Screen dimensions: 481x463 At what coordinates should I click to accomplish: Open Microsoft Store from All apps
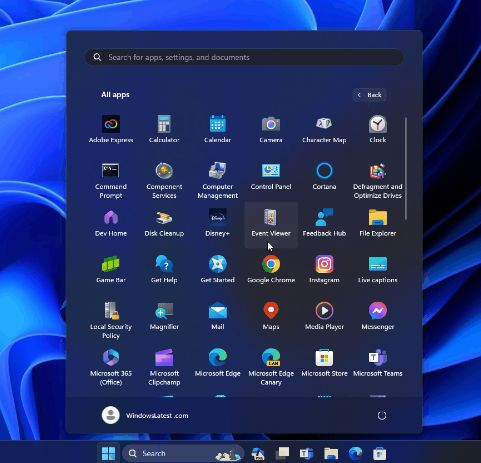click(324, 363)
